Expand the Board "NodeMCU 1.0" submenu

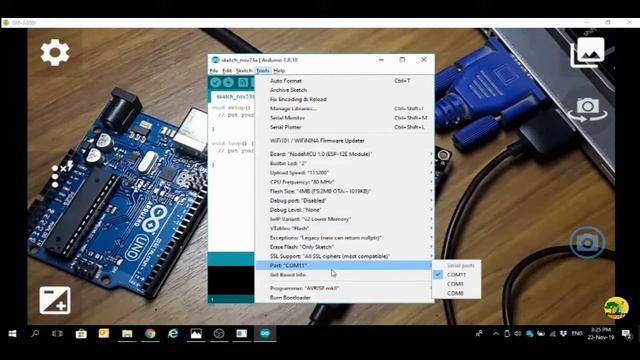[344, 154]
